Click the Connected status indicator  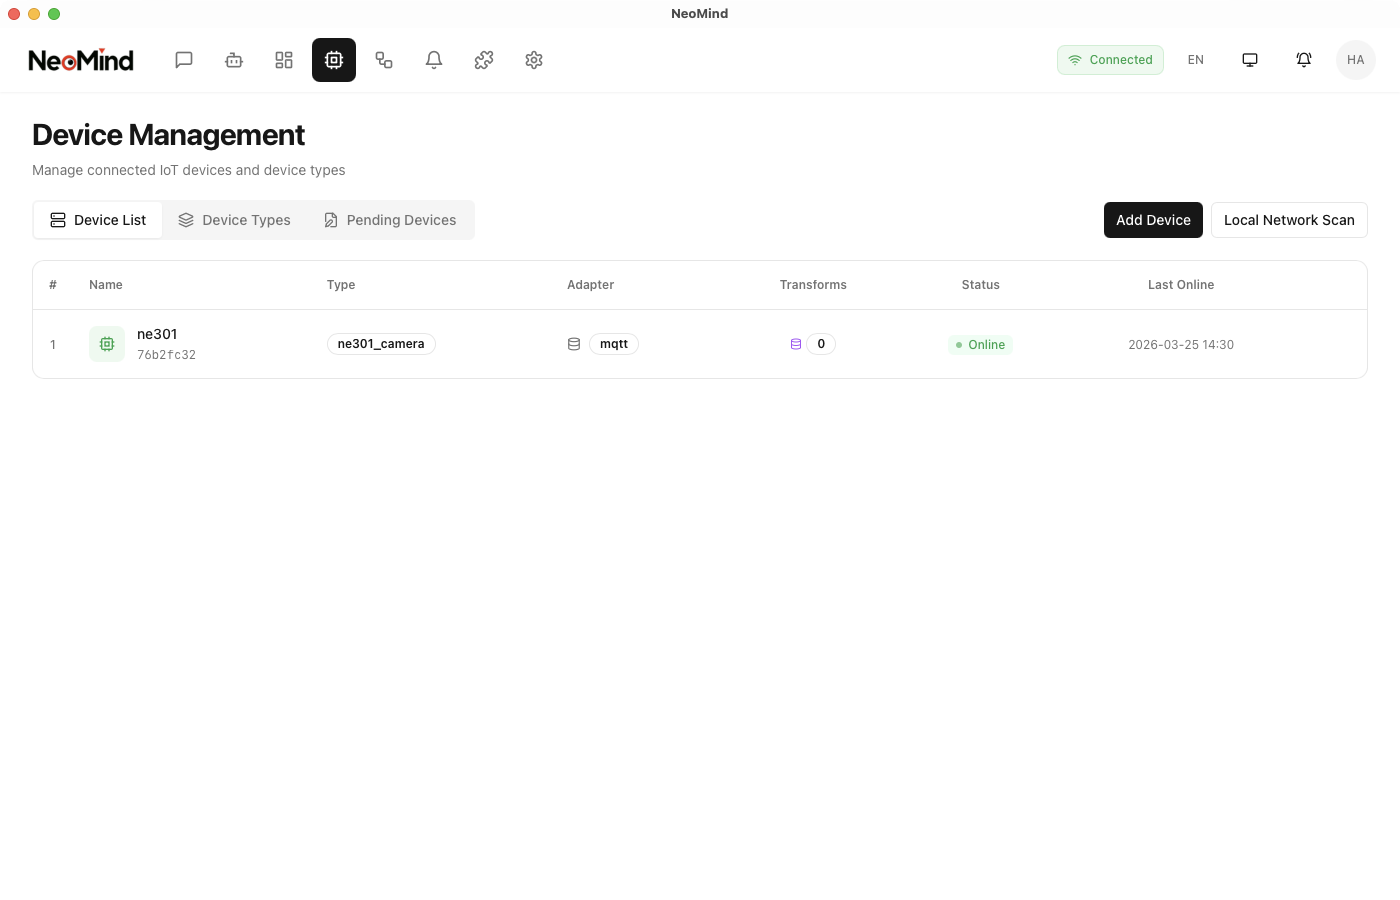[x=1110, y=60]
